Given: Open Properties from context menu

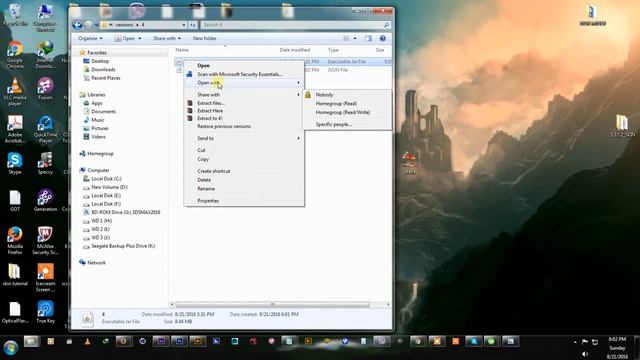Looking at the screenshot, I should (x=208, y=201).
